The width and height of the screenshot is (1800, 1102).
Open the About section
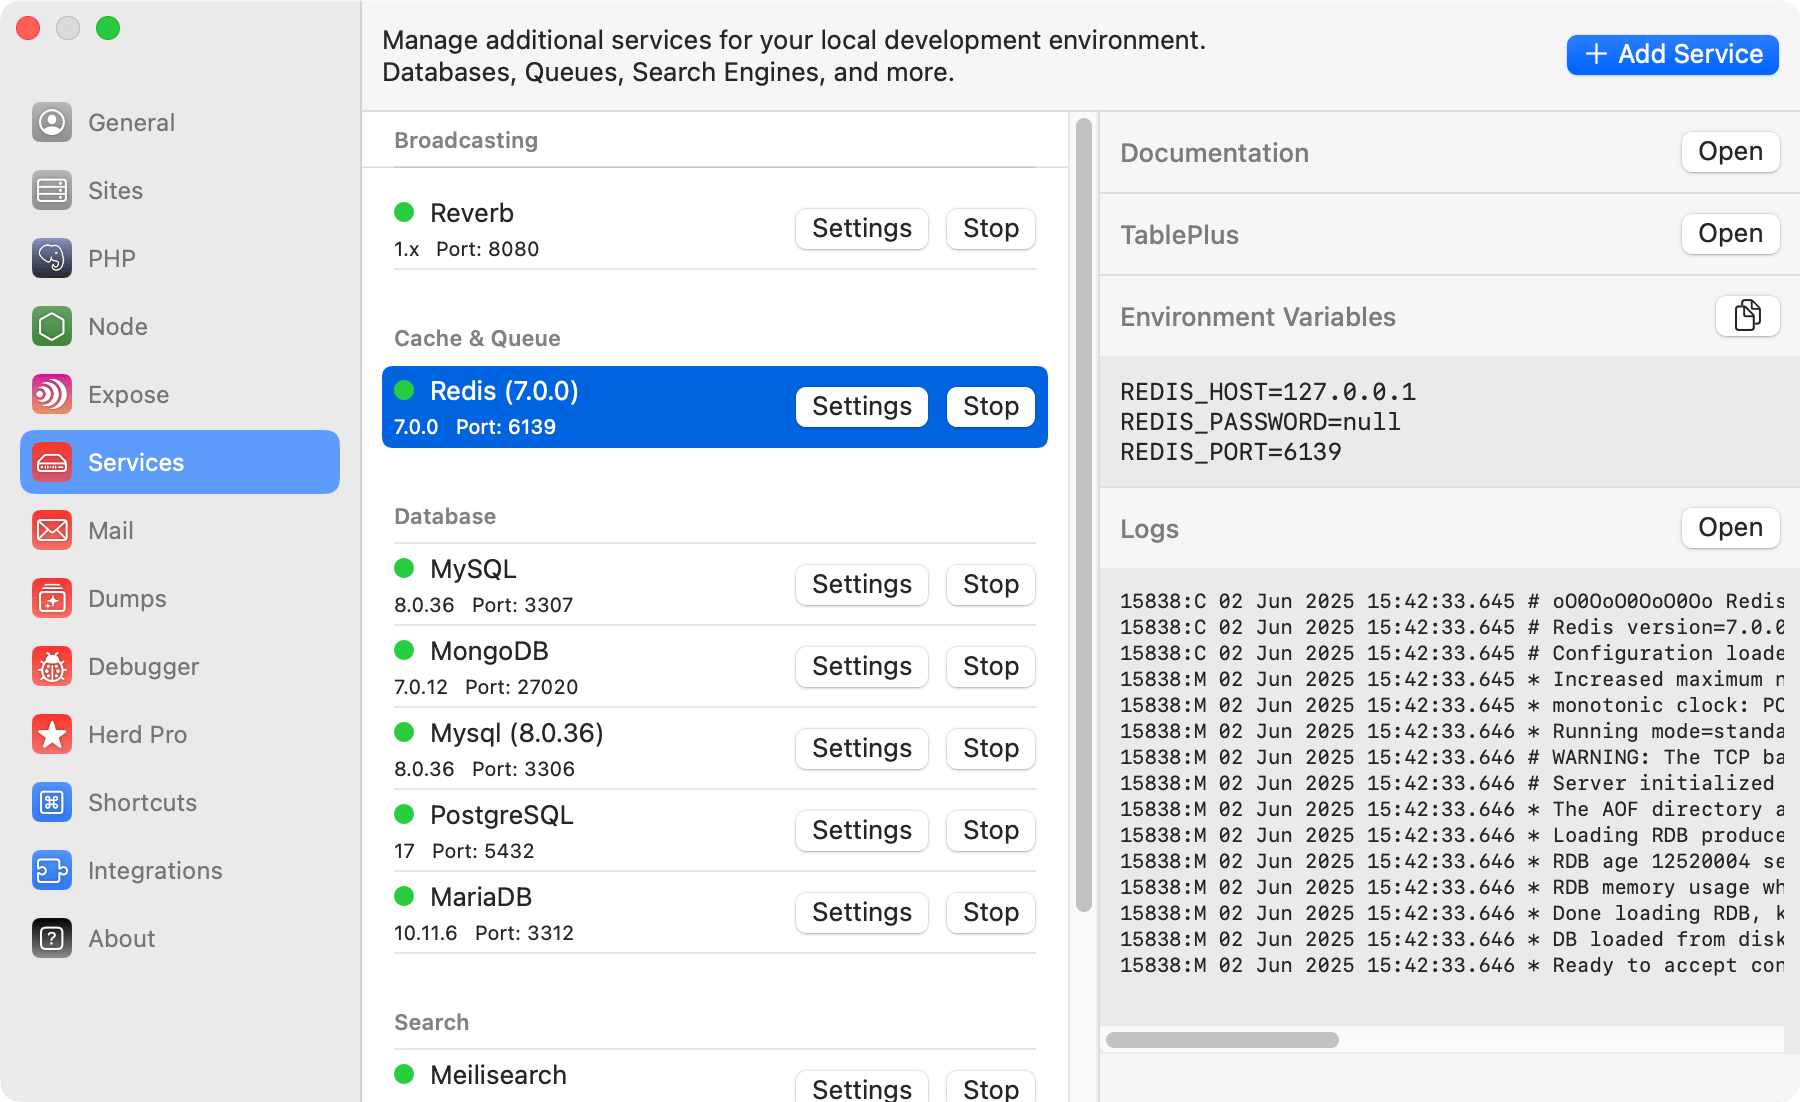[x=121, y=938]
